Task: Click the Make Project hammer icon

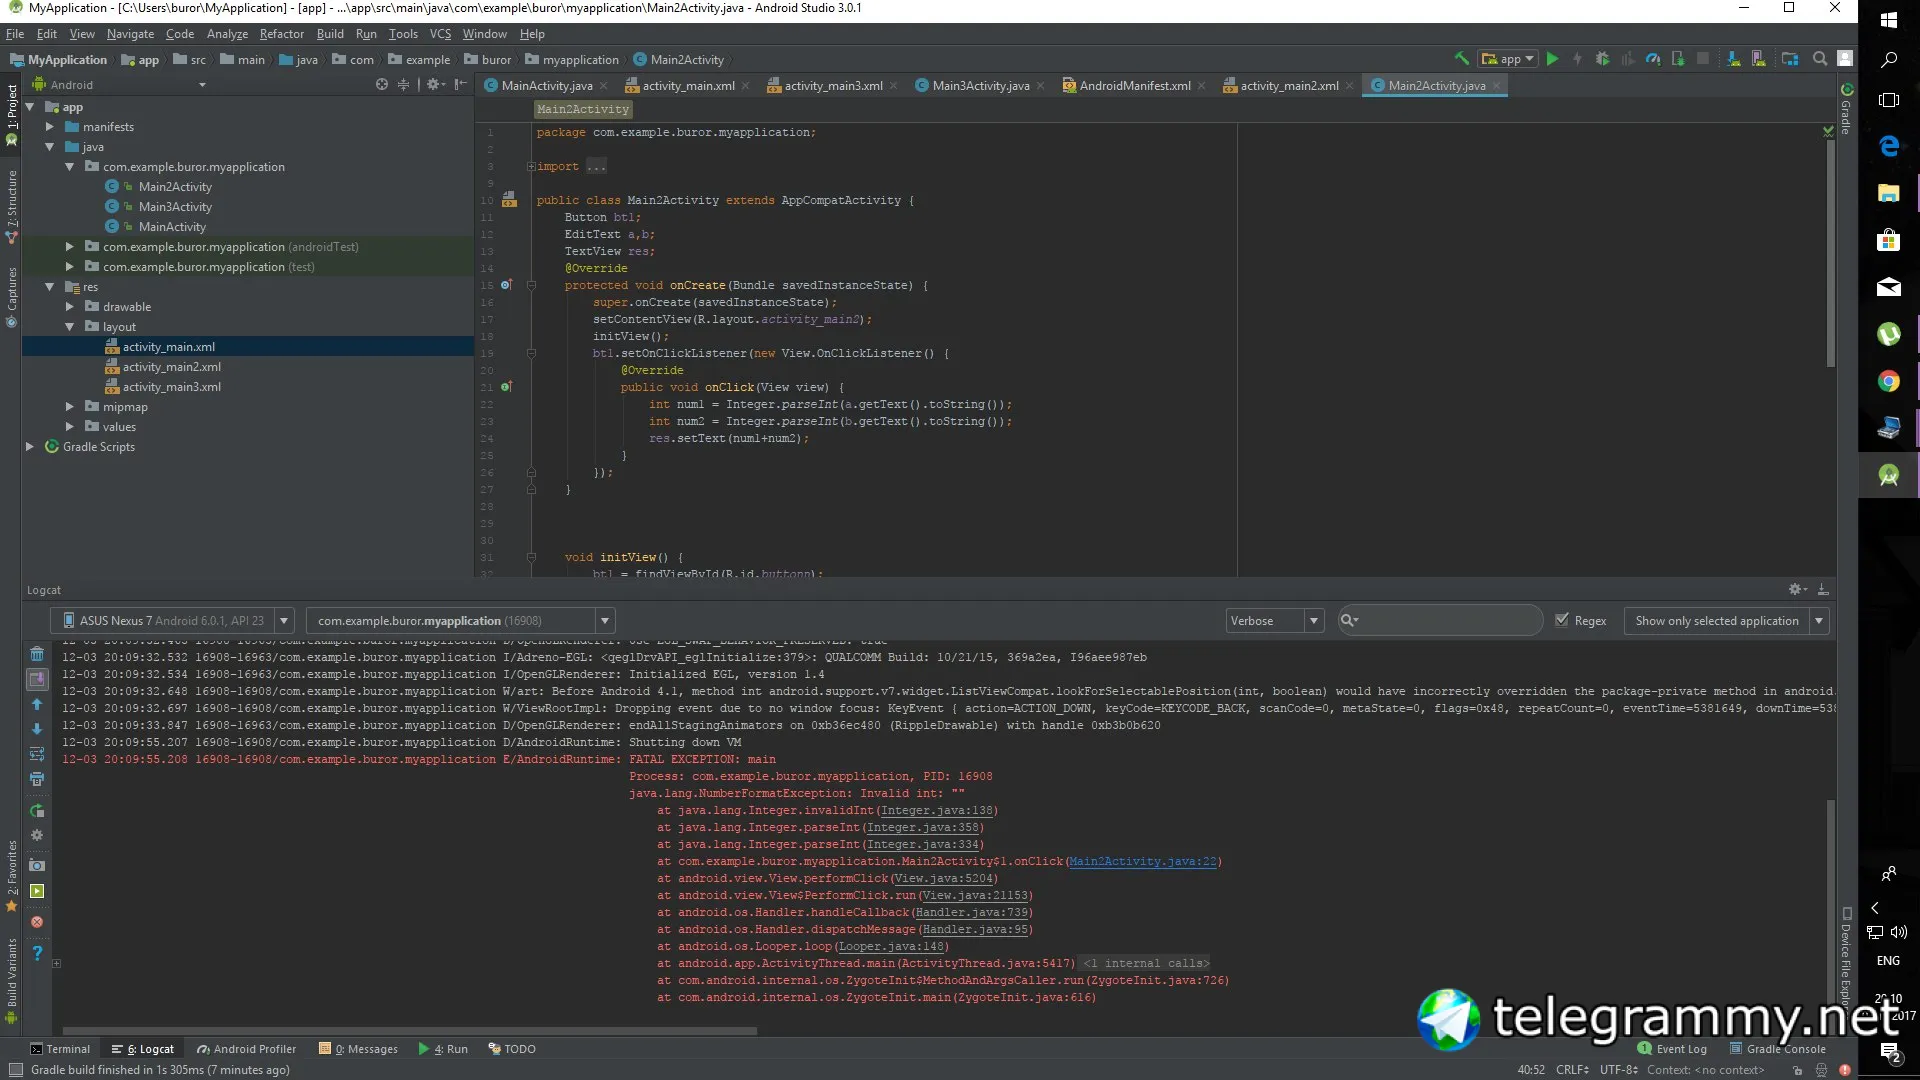Action: 1462,59
